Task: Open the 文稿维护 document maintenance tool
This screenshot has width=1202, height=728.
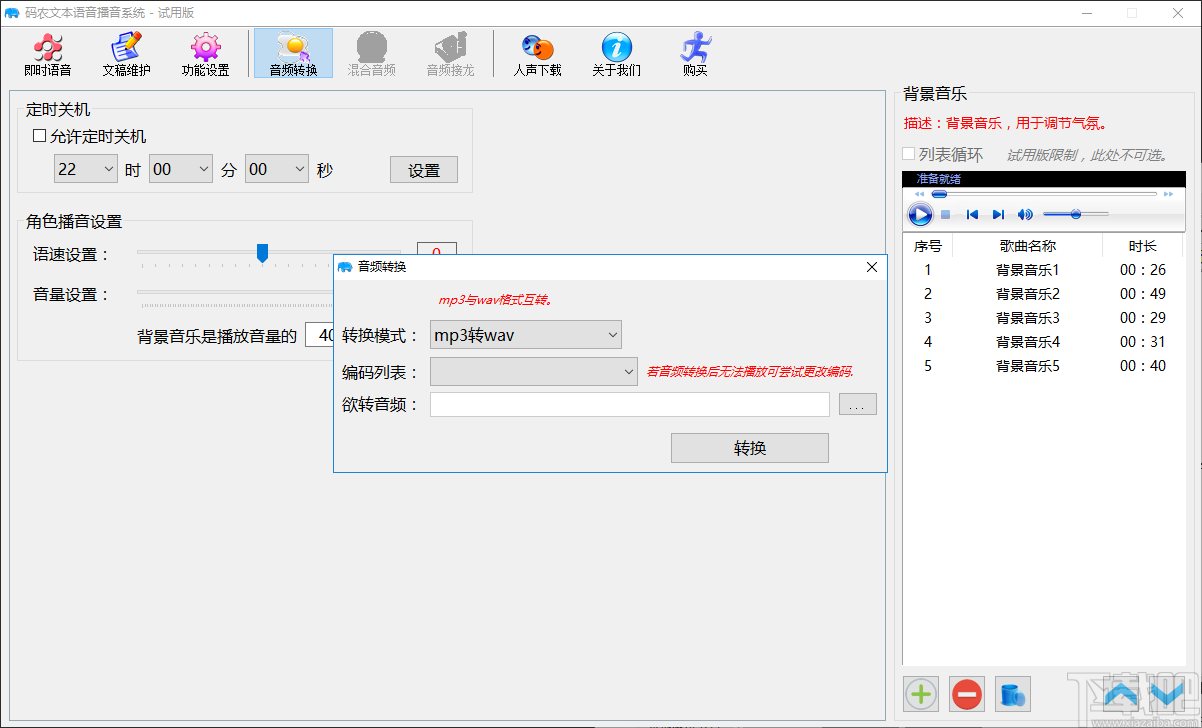Action: [x=126, y=53]
